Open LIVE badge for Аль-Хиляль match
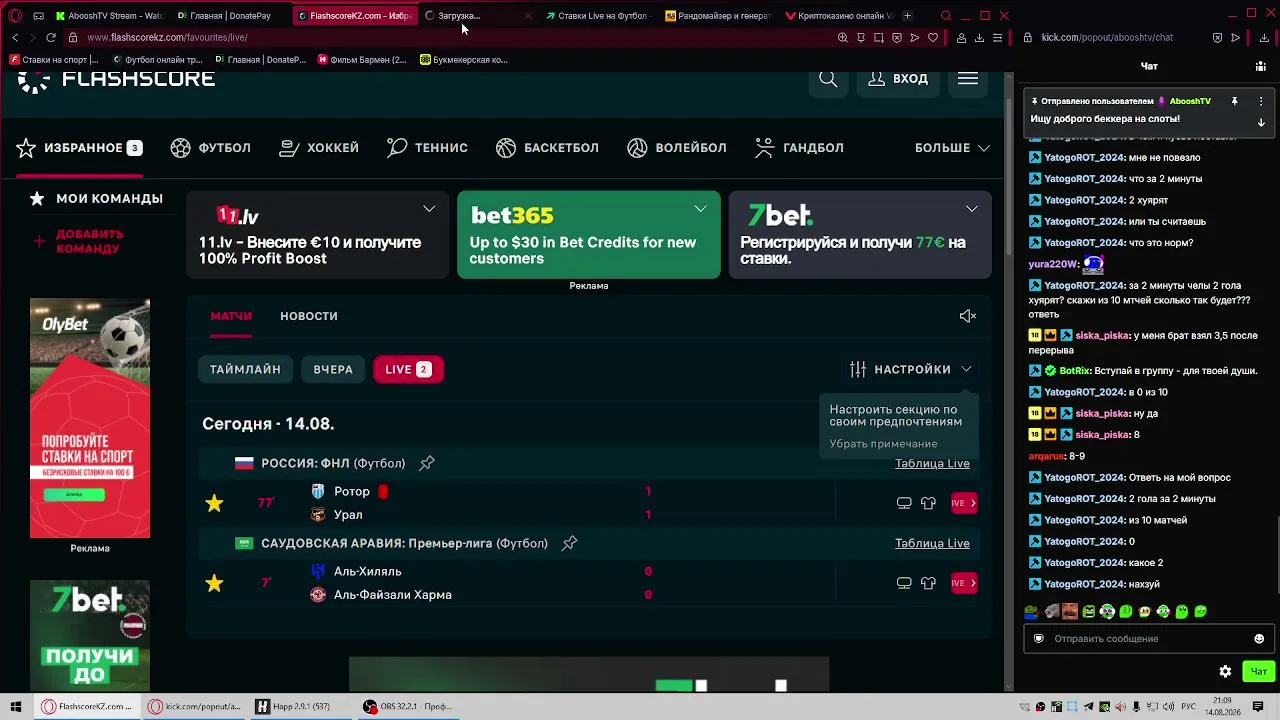The height and width of the screenshot is (720, 1280). click(x=963, y=583)
